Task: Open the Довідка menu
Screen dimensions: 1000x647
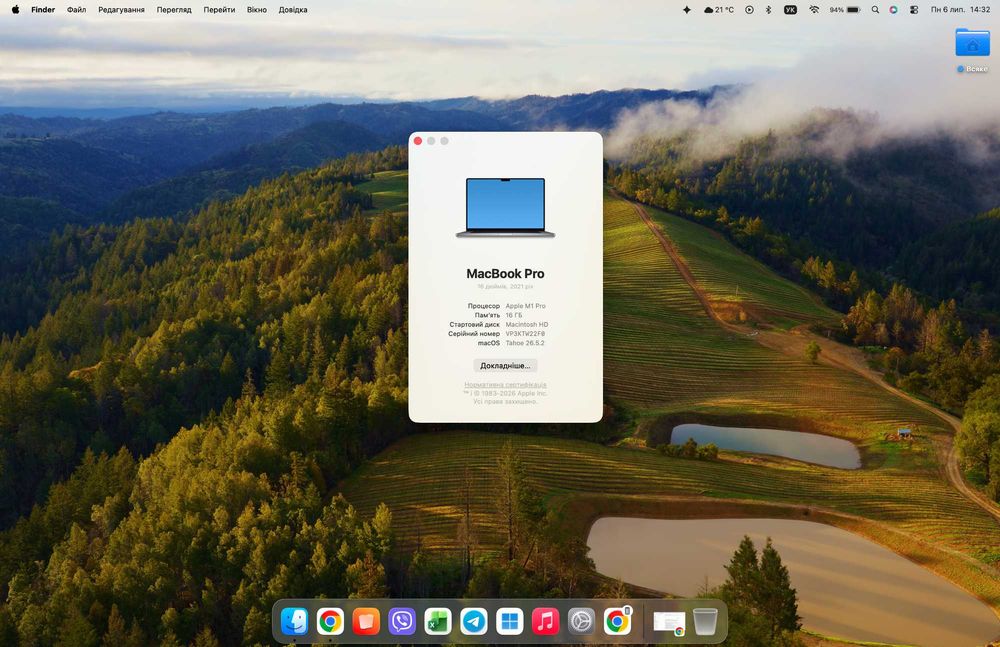Action: click(x=293, y=10)
